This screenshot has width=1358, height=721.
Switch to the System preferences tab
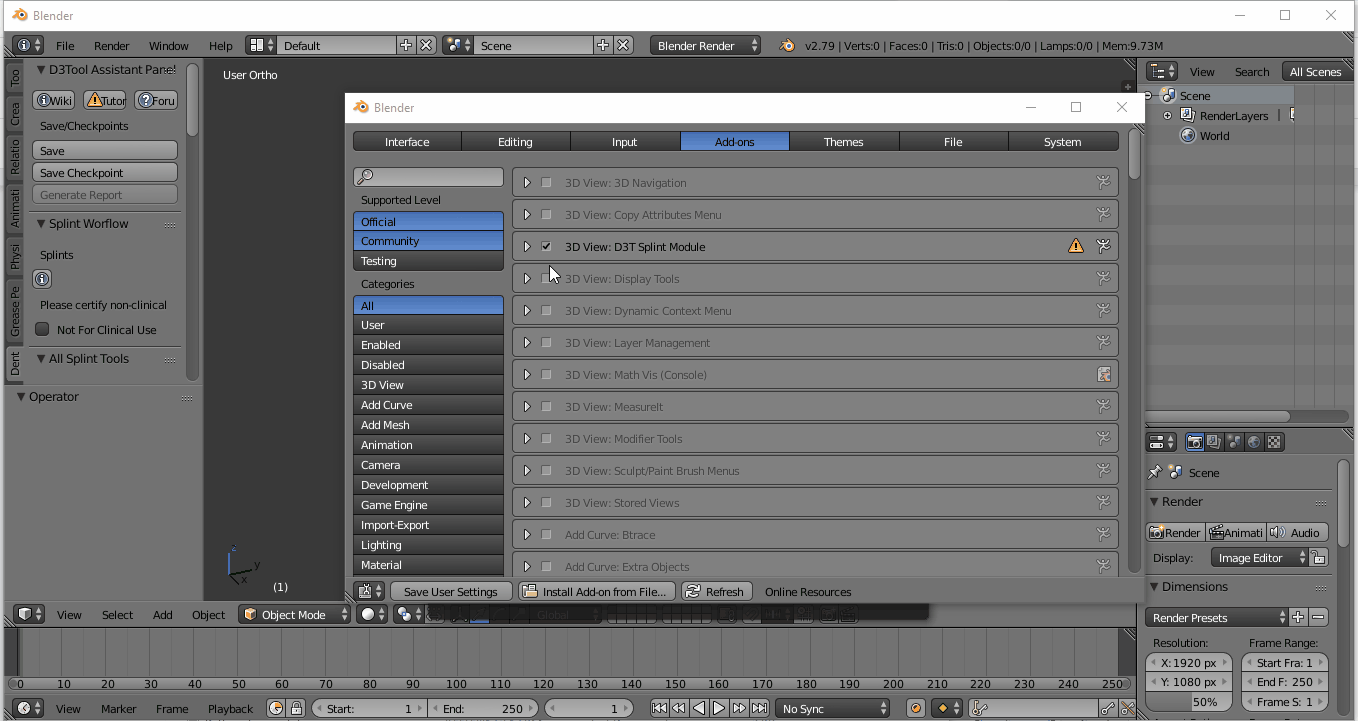point(1063,141)
